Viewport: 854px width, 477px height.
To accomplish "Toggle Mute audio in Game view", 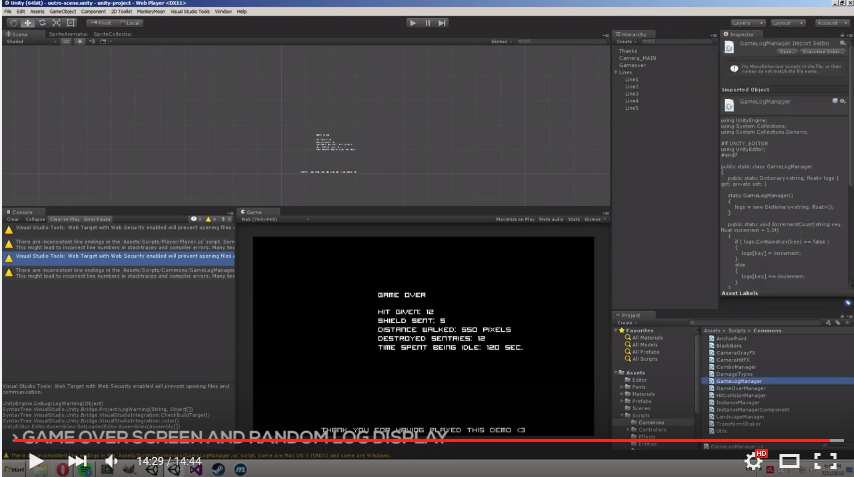I will point(551,219).
